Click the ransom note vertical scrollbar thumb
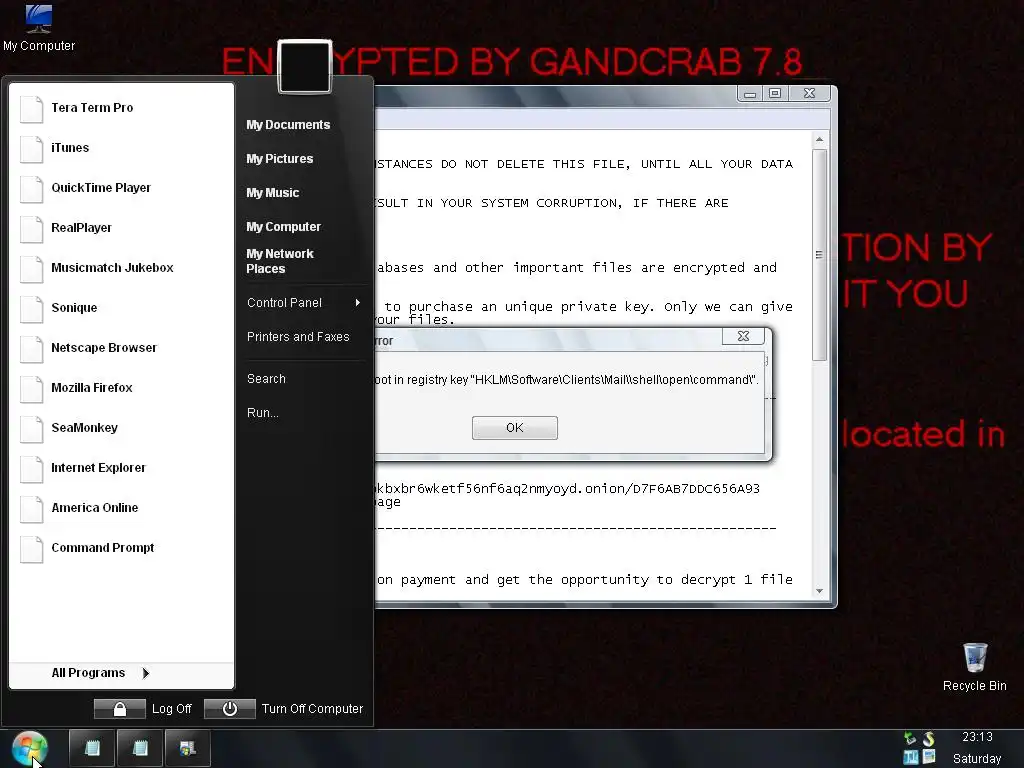This screenshot has height=768, width=1024. (x=819, y=255)
